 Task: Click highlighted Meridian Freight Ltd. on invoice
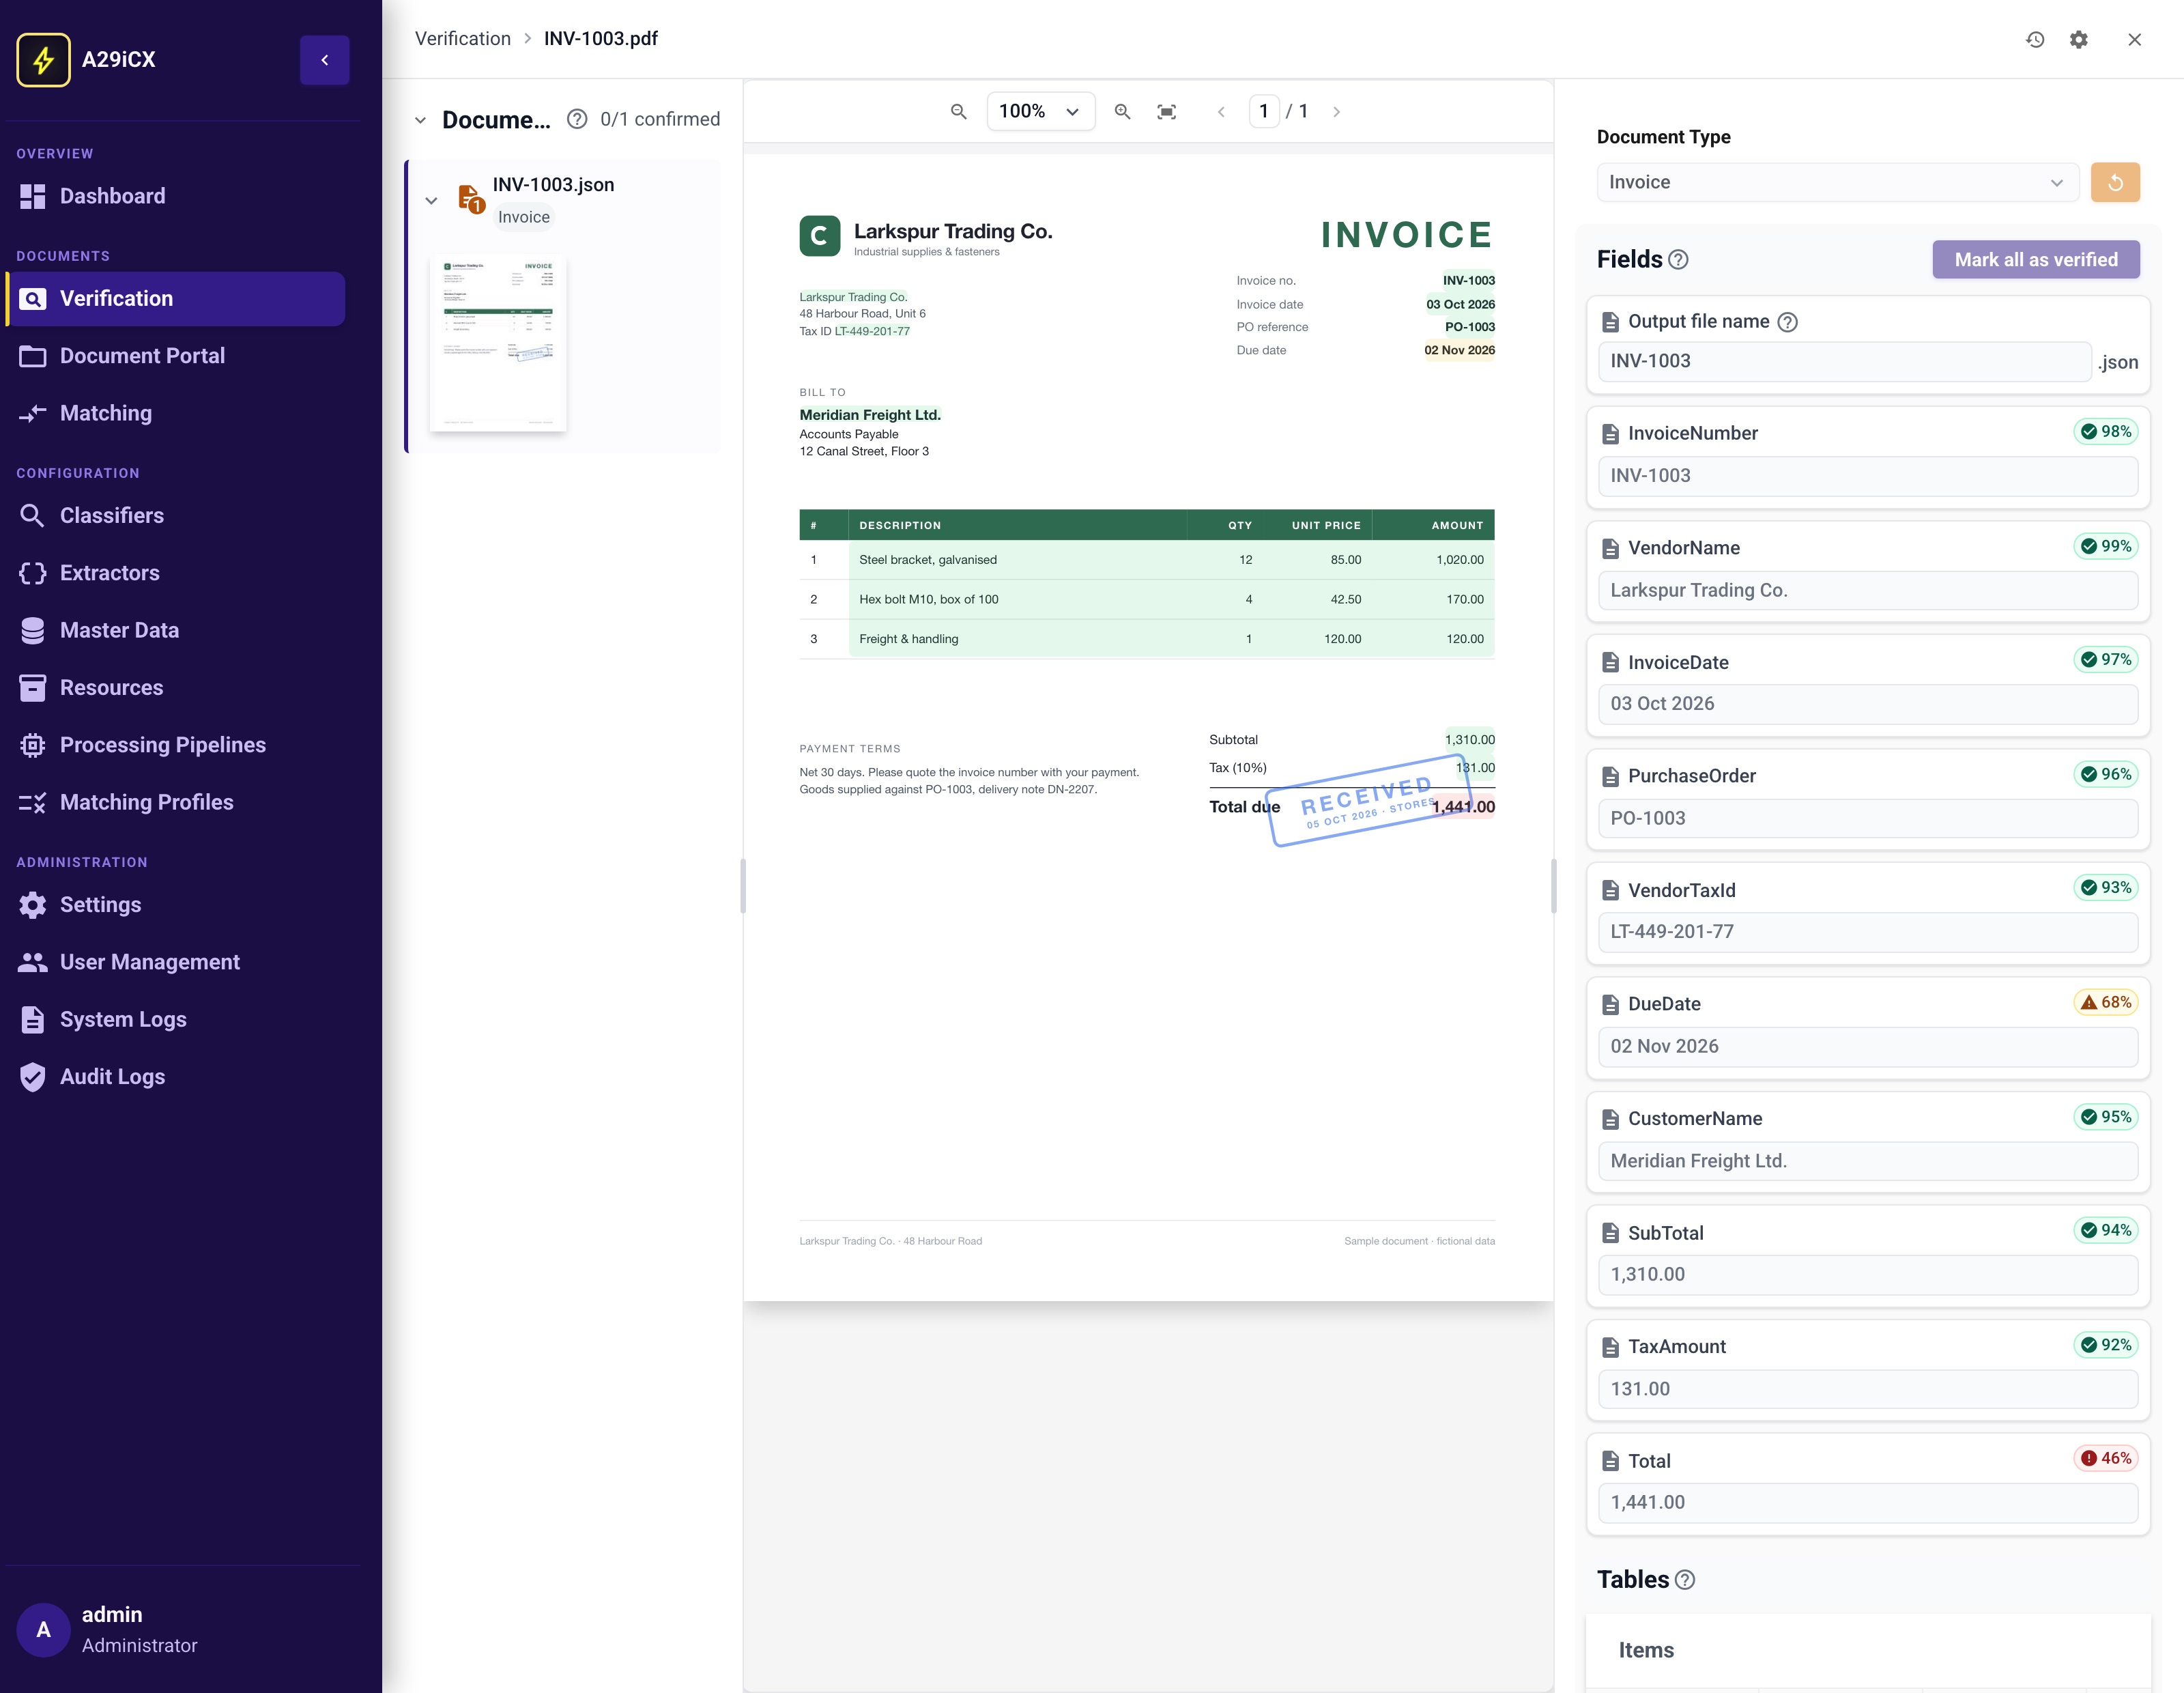(x=870, y=415)
